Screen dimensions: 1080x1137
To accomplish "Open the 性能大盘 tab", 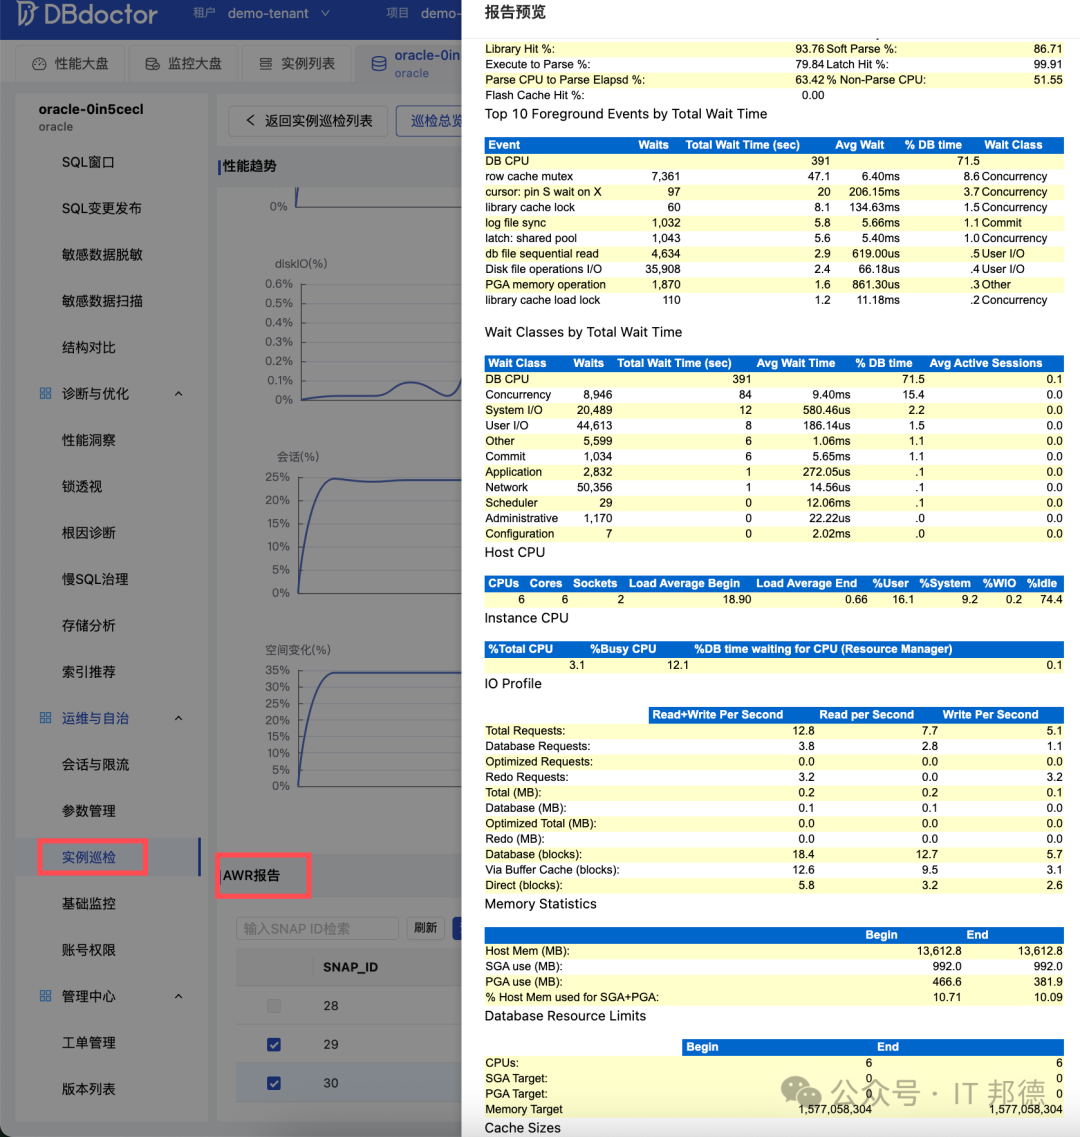I will [70, 64].
